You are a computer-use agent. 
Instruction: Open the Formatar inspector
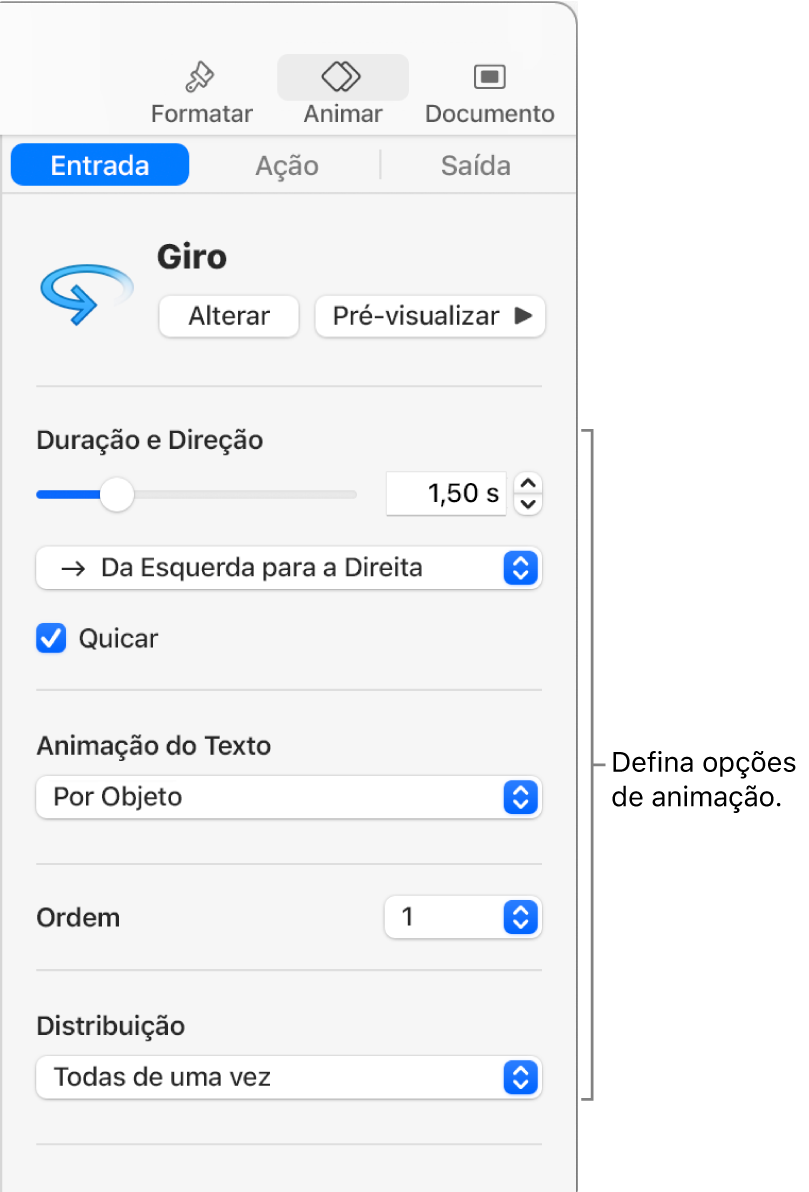[x=201, y=93]
